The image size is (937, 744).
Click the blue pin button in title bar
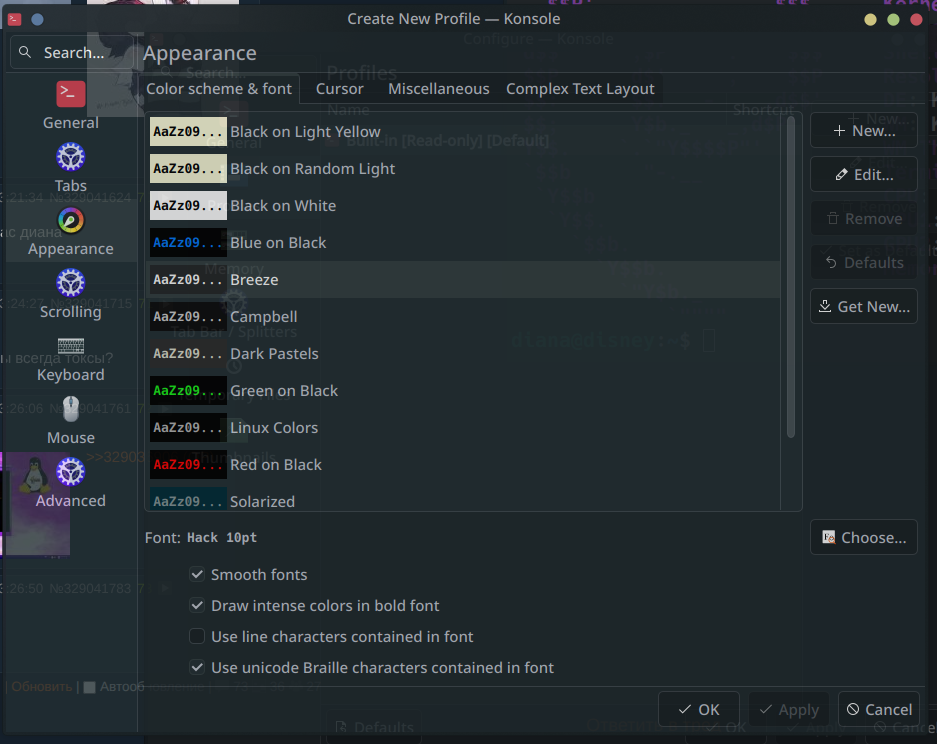[37, 19]
